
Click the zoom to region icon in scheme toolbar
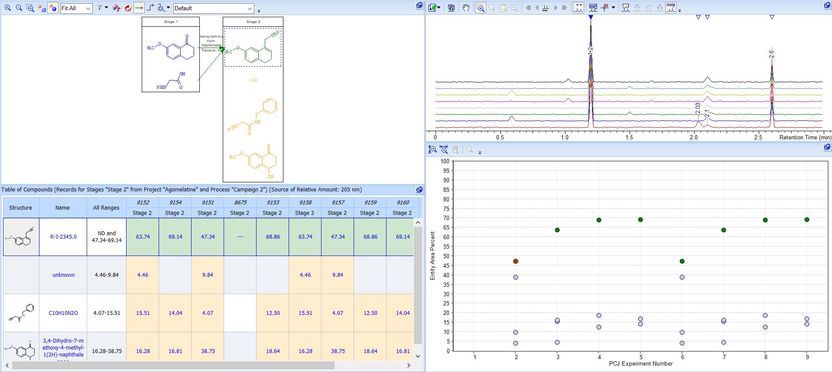click(30, 8)
